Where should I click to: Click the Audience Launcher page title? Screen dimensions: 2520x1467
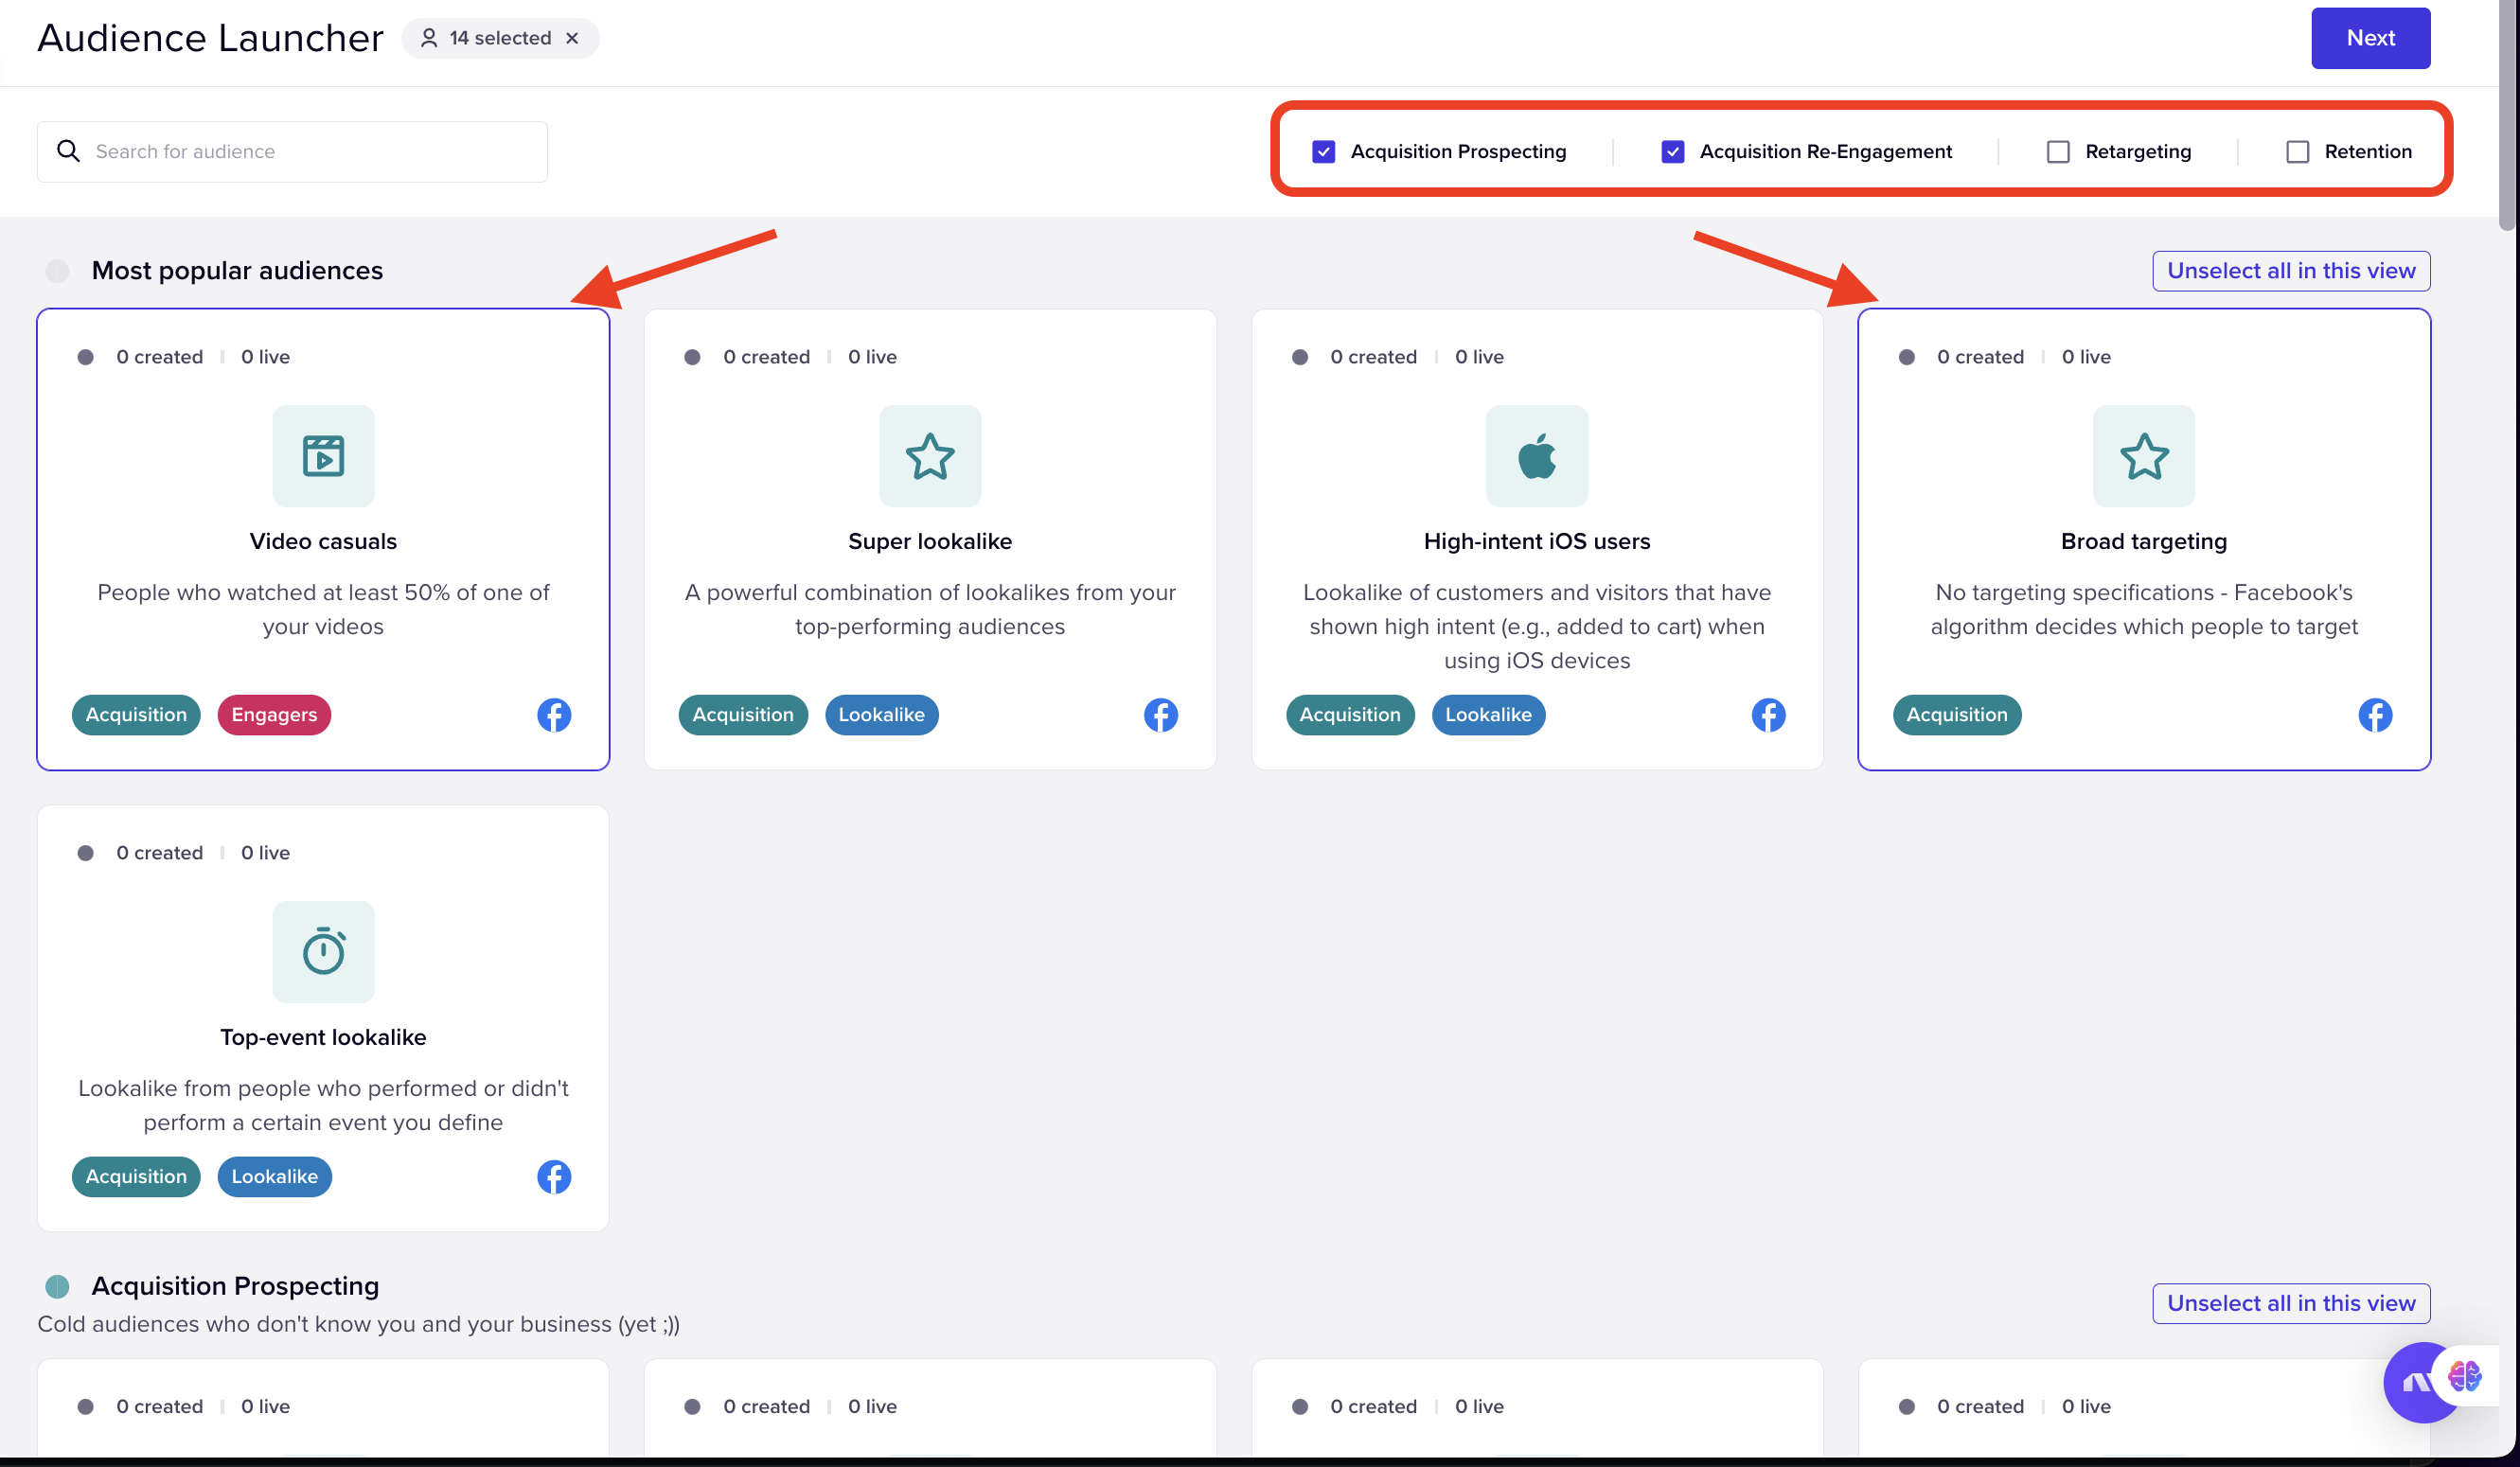click(210, 38)
